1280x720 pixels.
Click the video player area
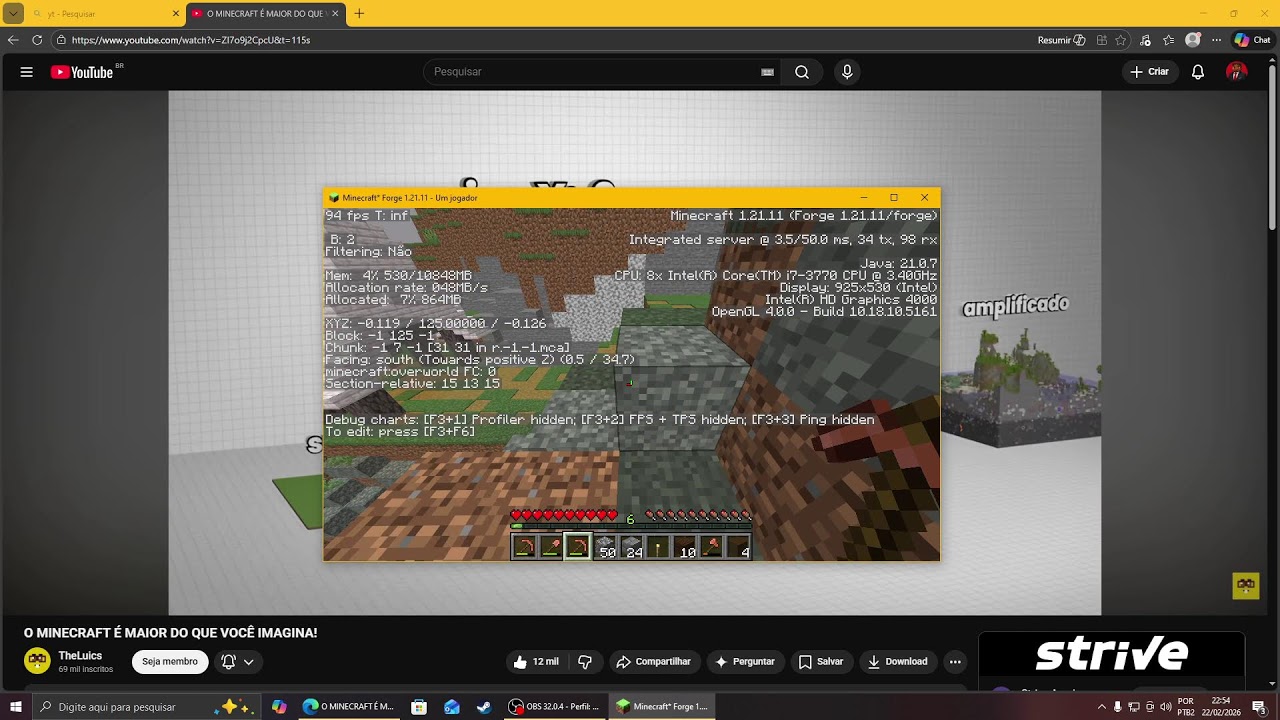[634, 352]
